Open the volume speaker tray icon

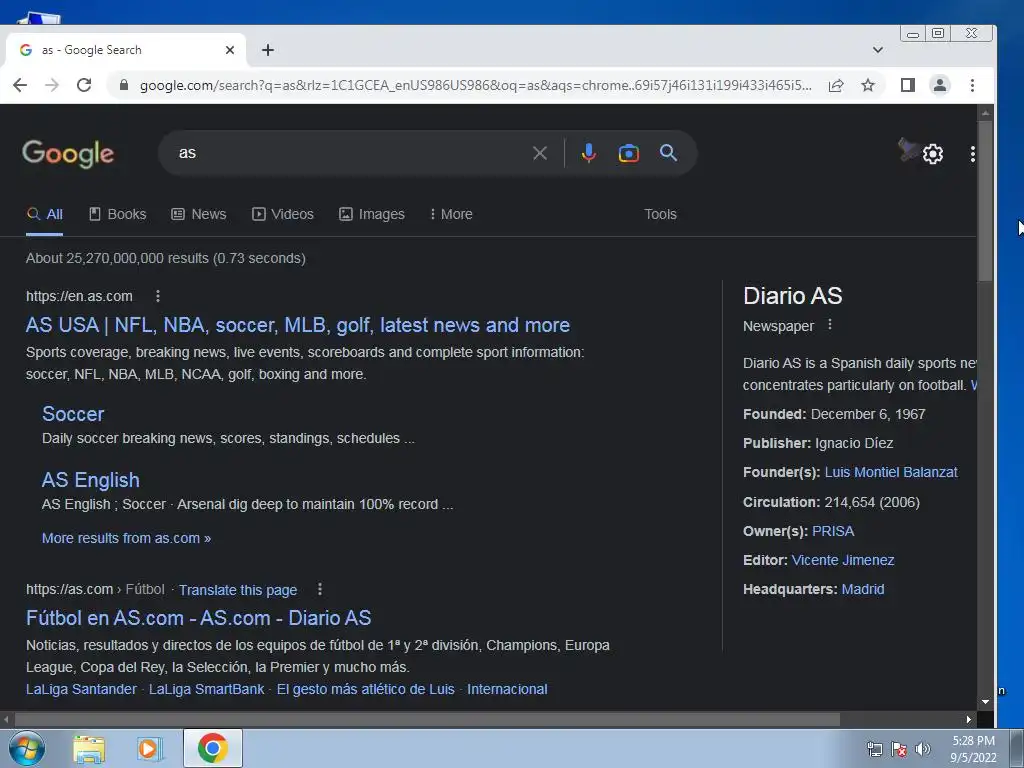coord(922,749)
